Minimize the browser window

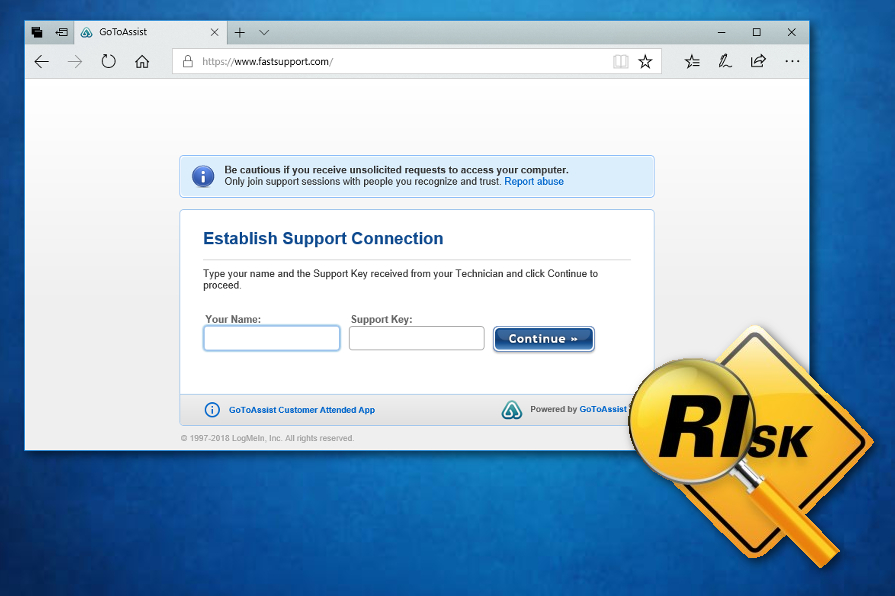pos(721,33)
